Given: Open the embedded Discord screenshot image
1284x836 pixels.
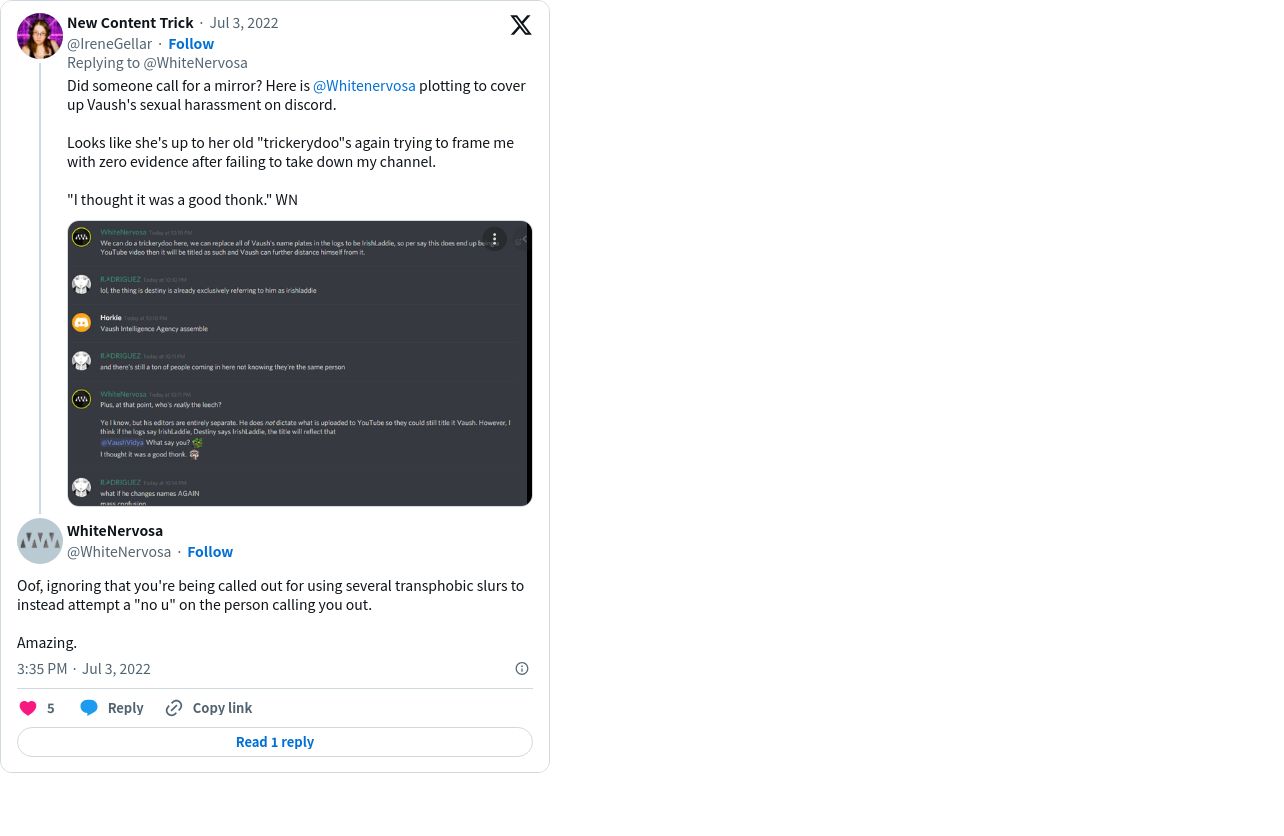Looking at the screenshot, I should point(300,364).
